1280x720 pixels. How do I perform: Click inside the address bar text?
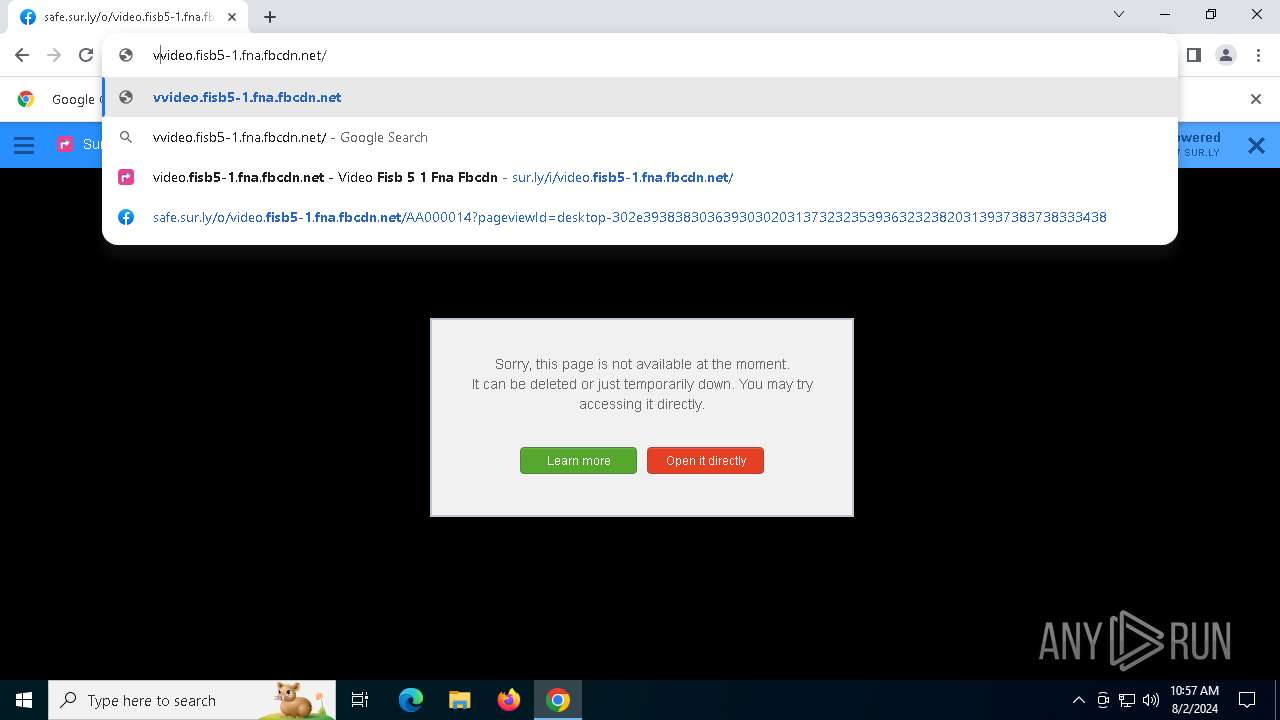pyautogui.click(x=240, y=55)
